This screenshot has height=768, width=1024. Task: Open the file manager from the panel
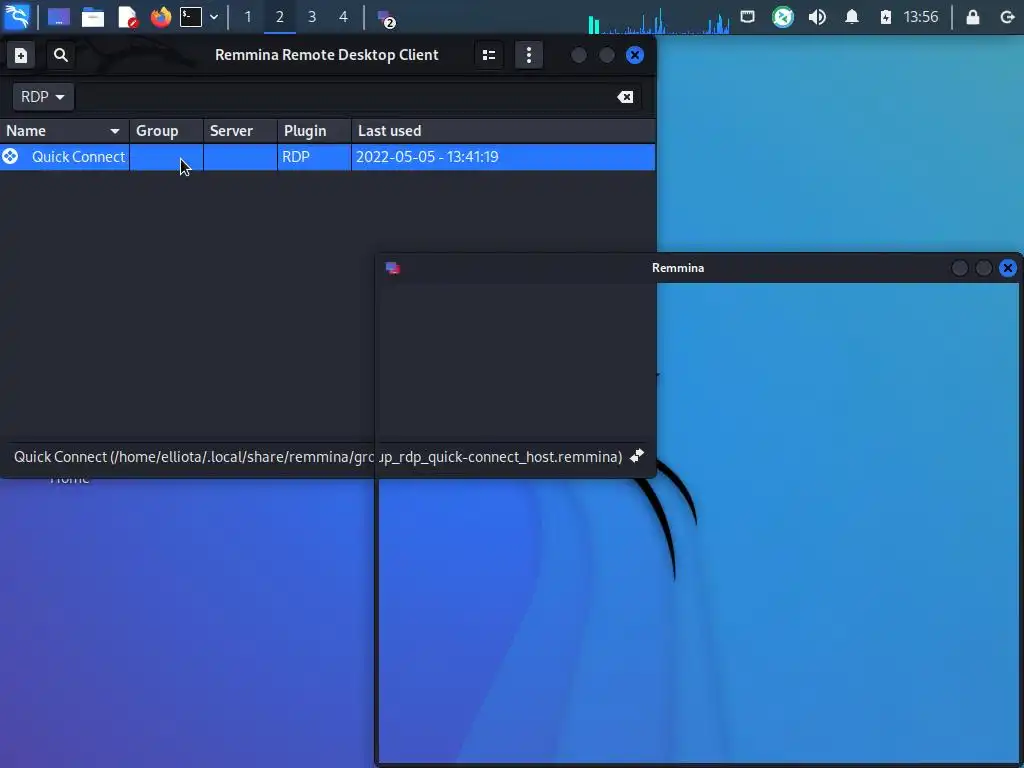coord(93,17)
